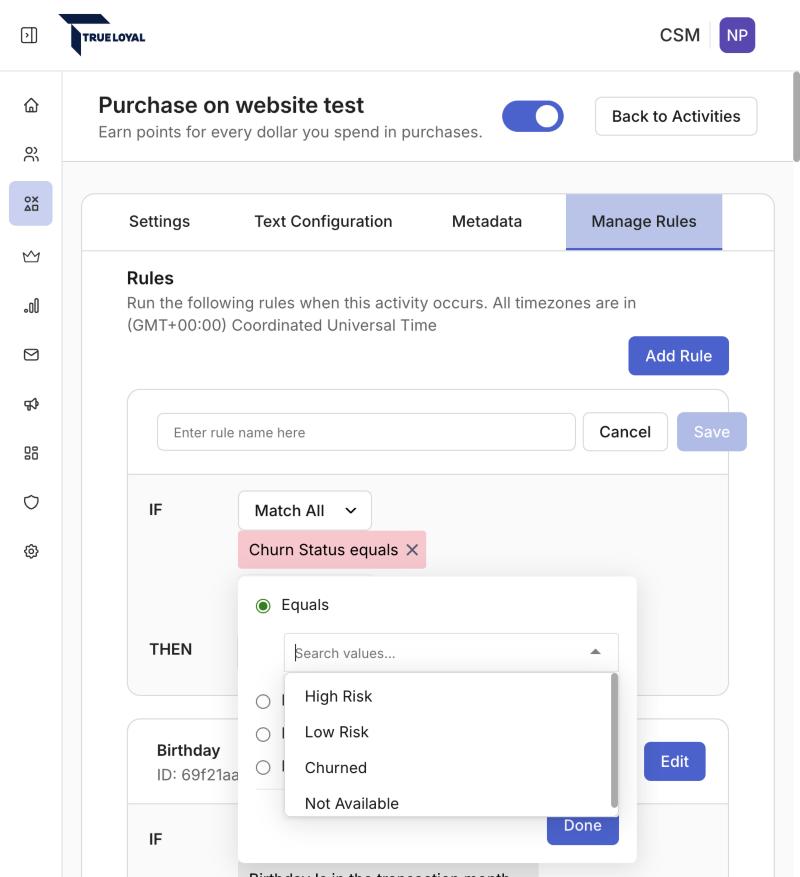Select the third radio option below Equals
The image size is (800, 877).
pos(263,734)
